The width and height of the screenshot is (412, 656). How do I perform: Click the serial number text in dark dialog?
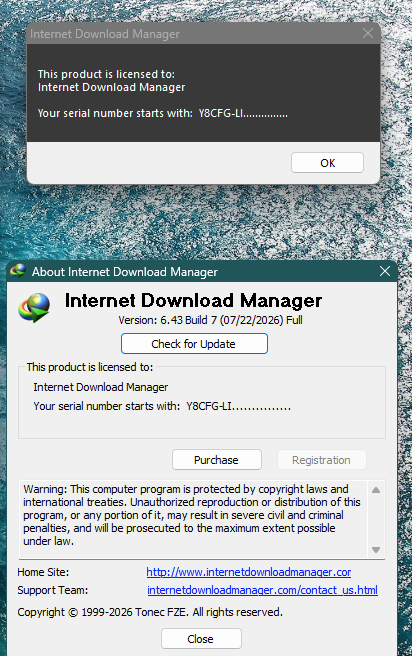(x=163, y=113)
